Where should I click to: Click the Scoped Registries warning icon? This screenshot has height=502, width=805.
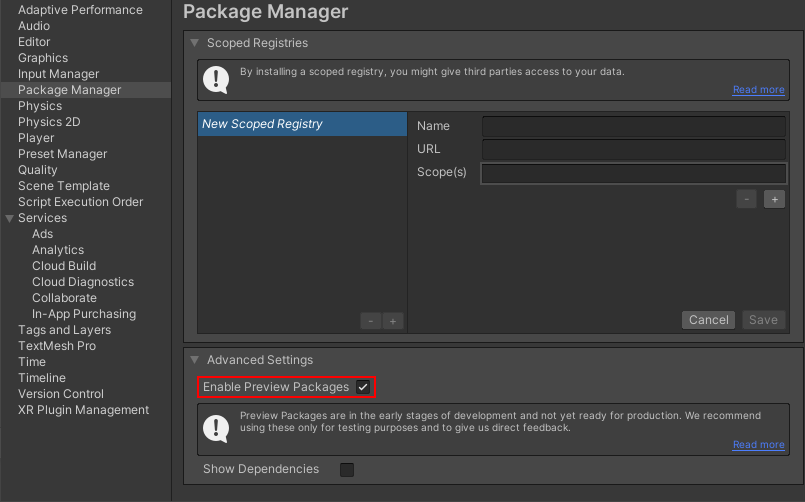click(x=216, y=79)
